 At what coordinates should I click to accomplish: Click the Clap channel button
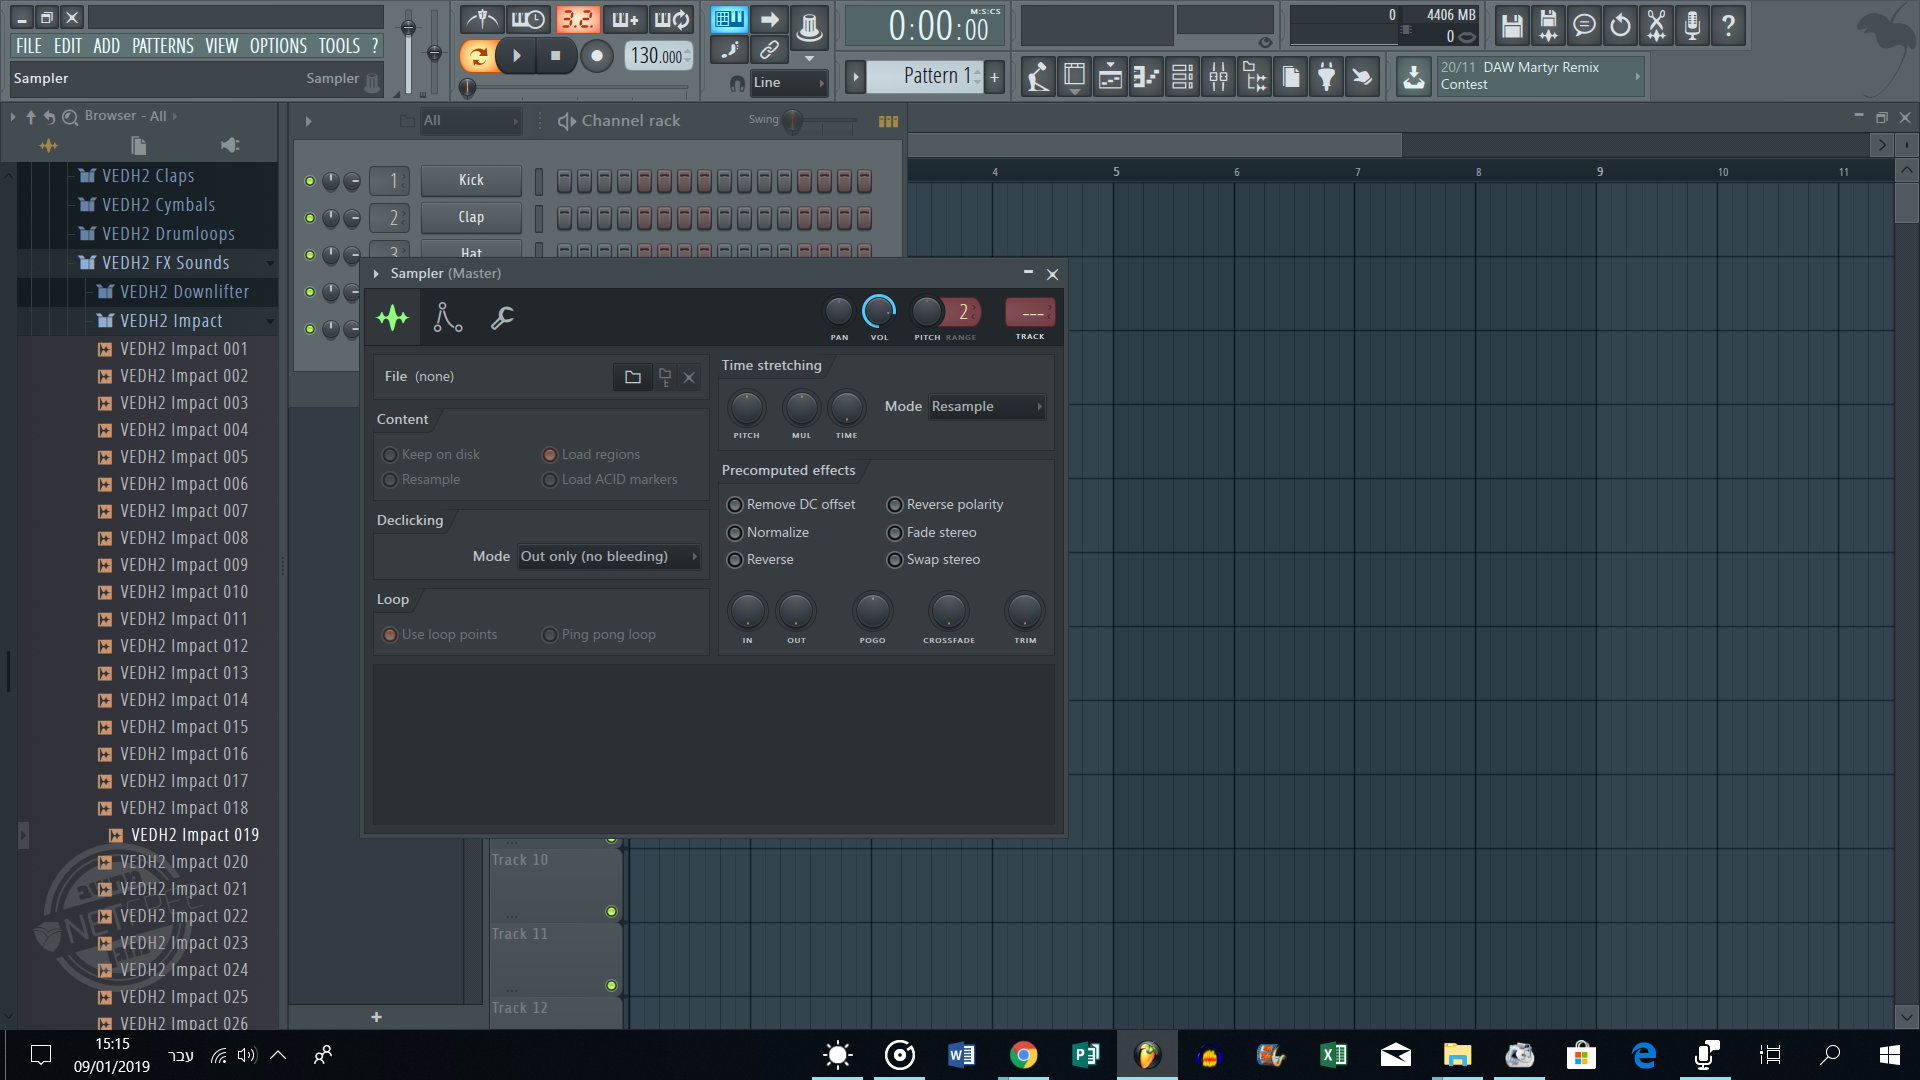click(471, 217)
